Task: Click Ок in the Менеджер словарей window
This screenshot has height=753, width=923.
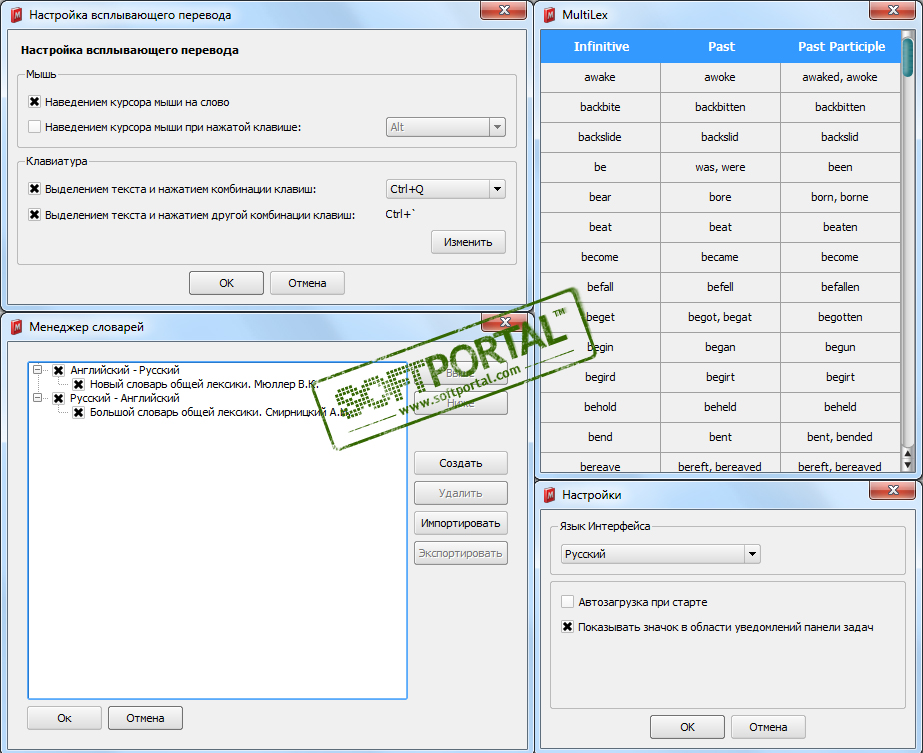Action: pos(64,718)
